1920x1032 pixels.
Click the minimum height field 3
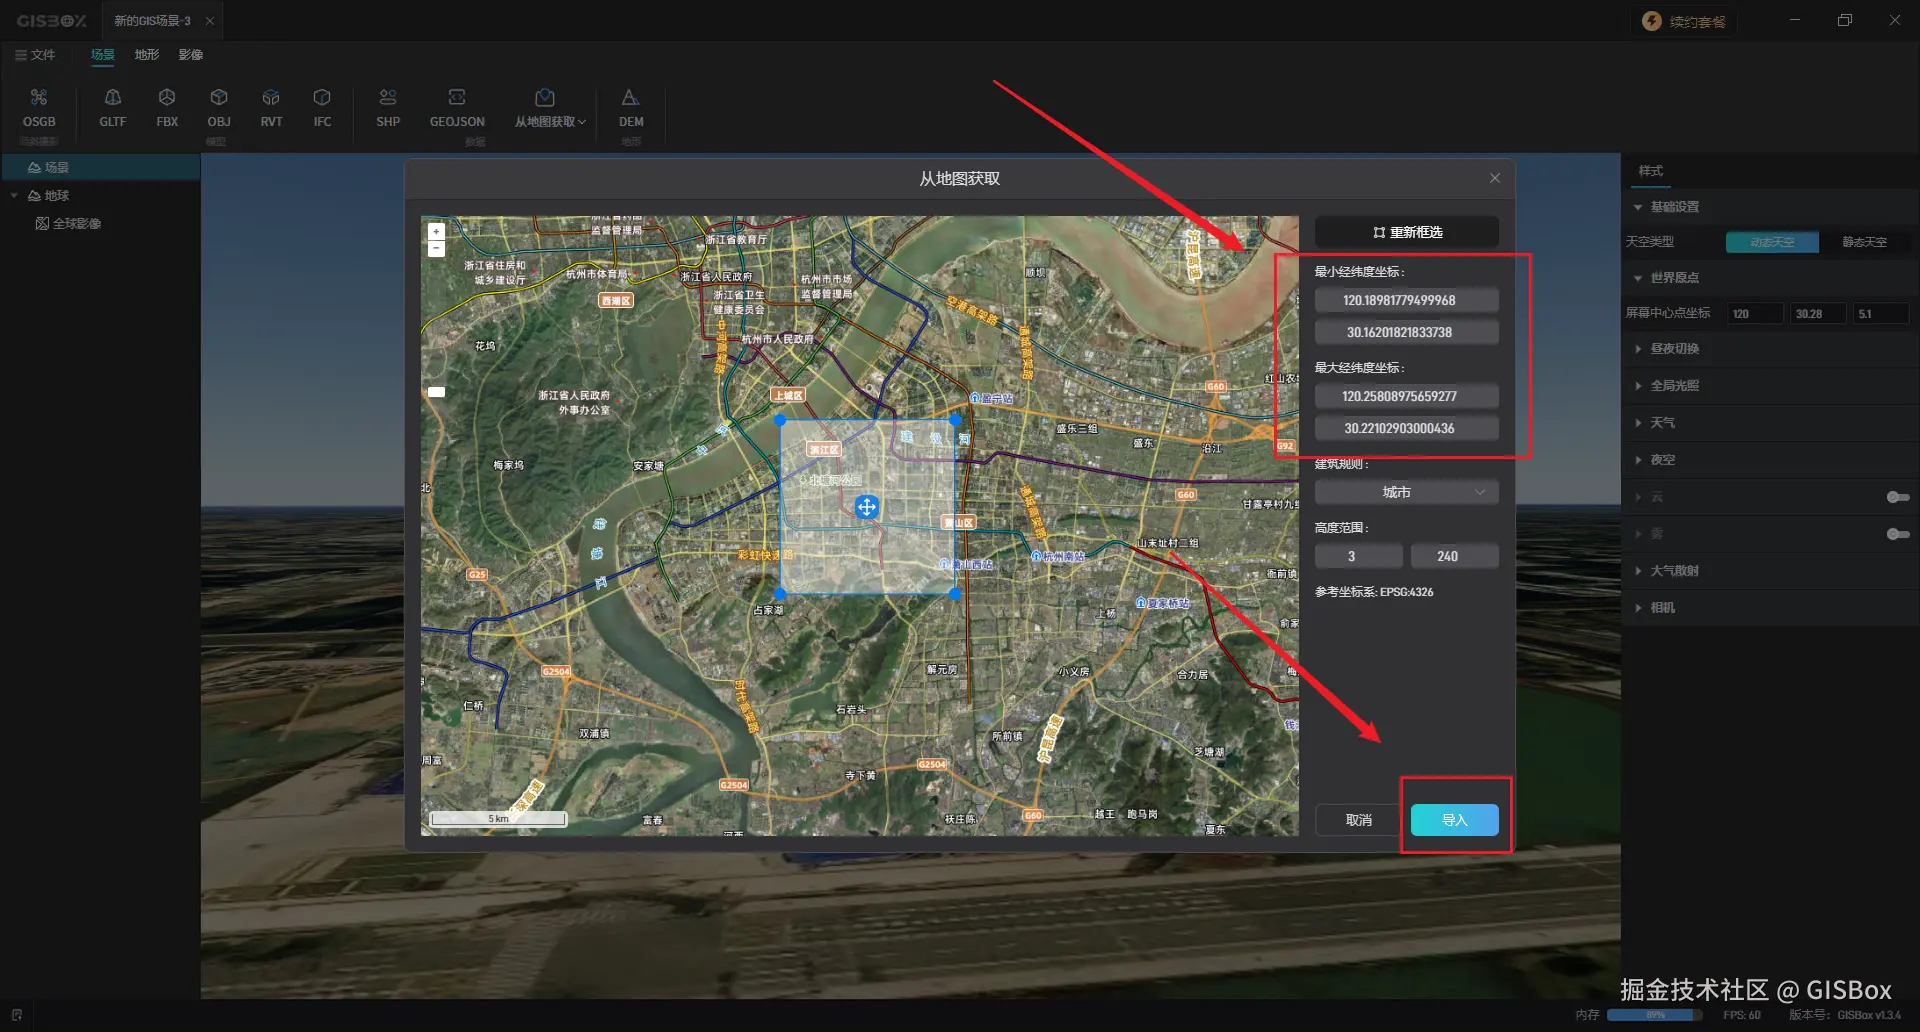click(x=1358, y=556)
